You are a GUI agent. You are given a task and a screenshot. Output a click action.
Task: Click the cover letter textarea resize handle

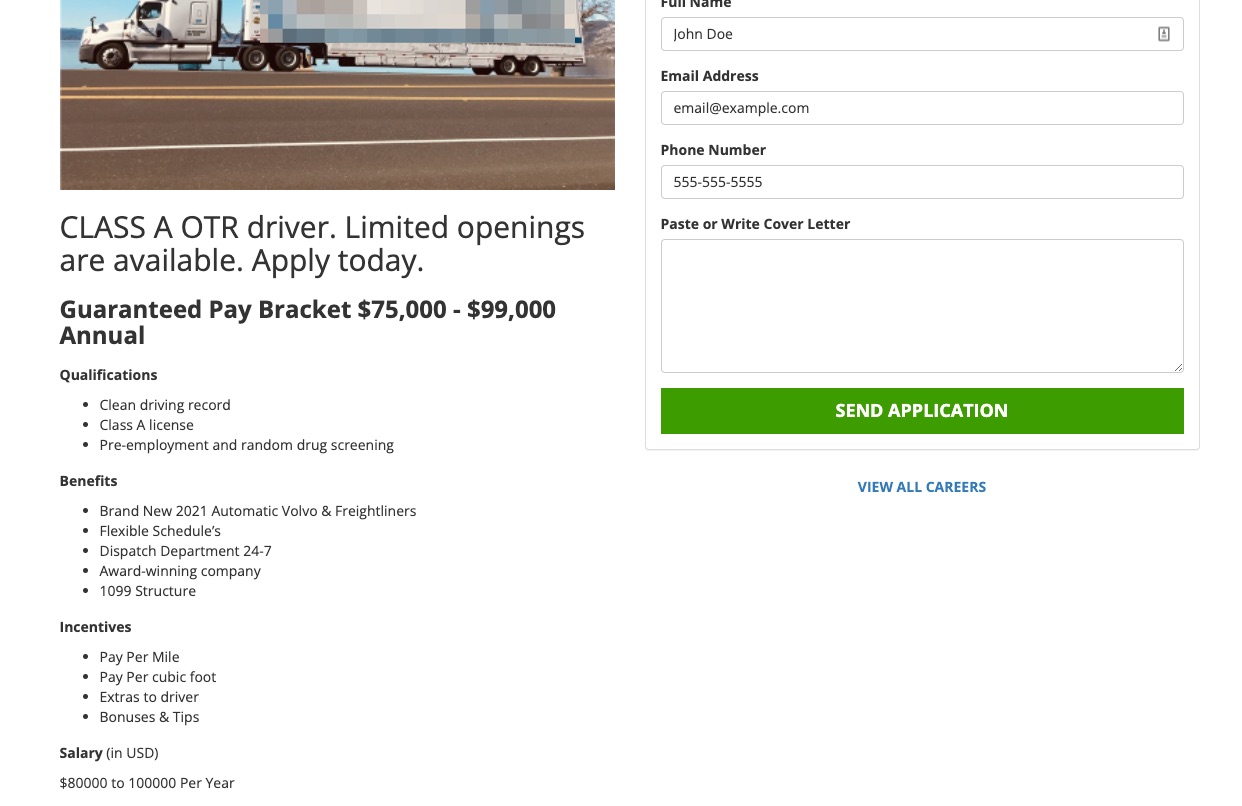coord(1178,367)
